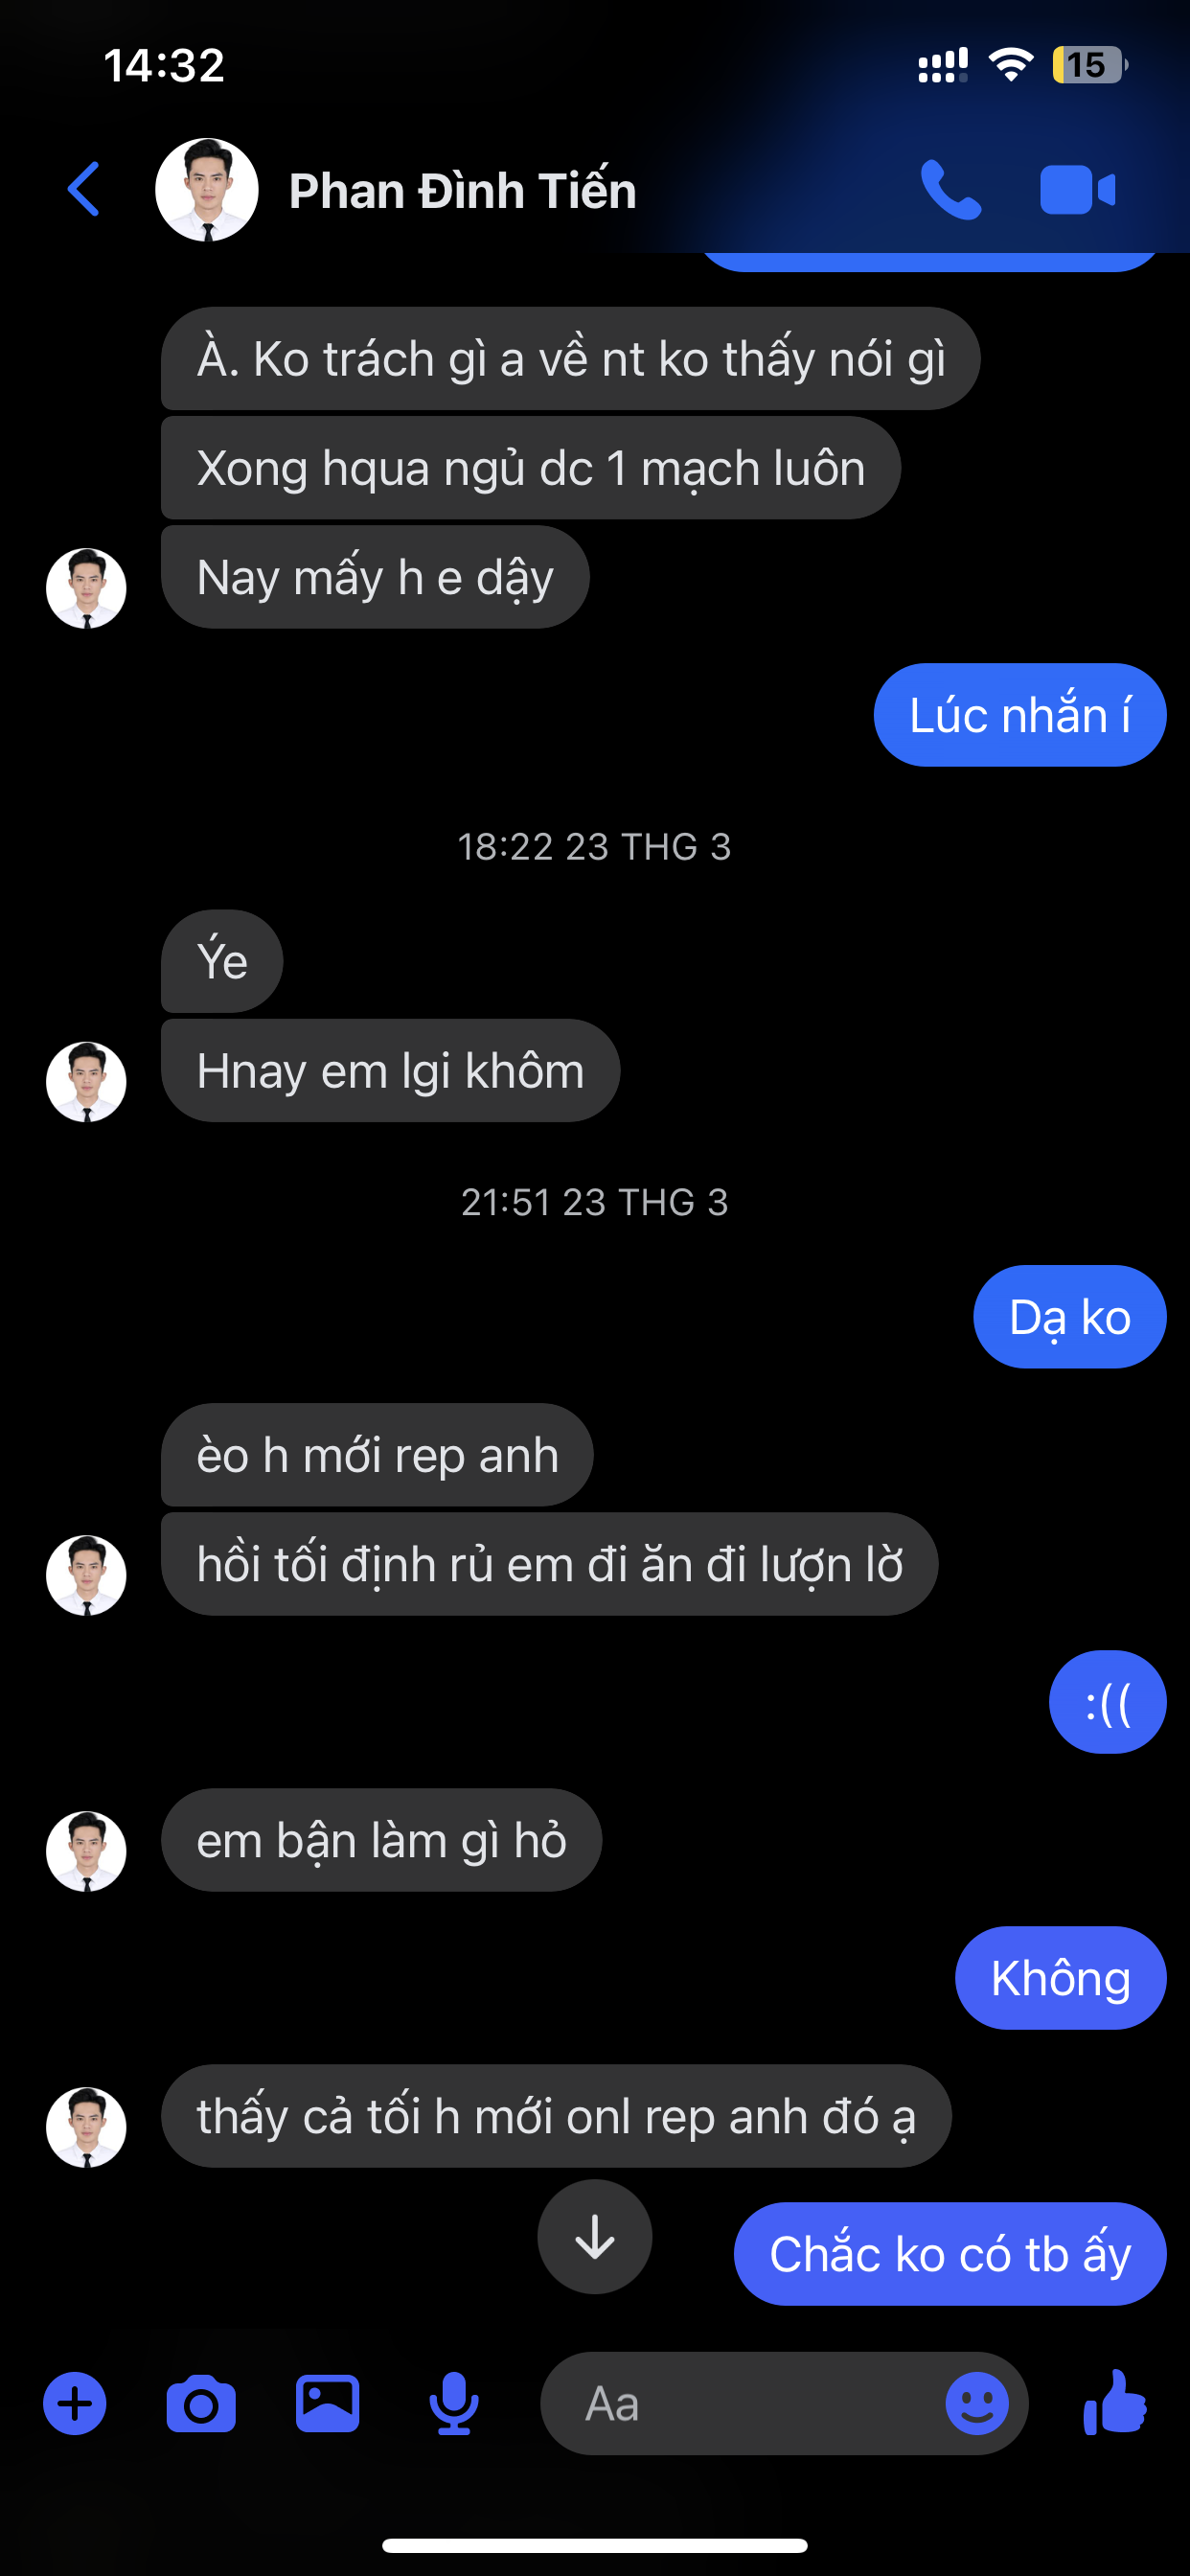Image resolution: width=1190 pixels, height=2576 pixels.
Task: Start a video call in this chat
Action: (1077, 189)
